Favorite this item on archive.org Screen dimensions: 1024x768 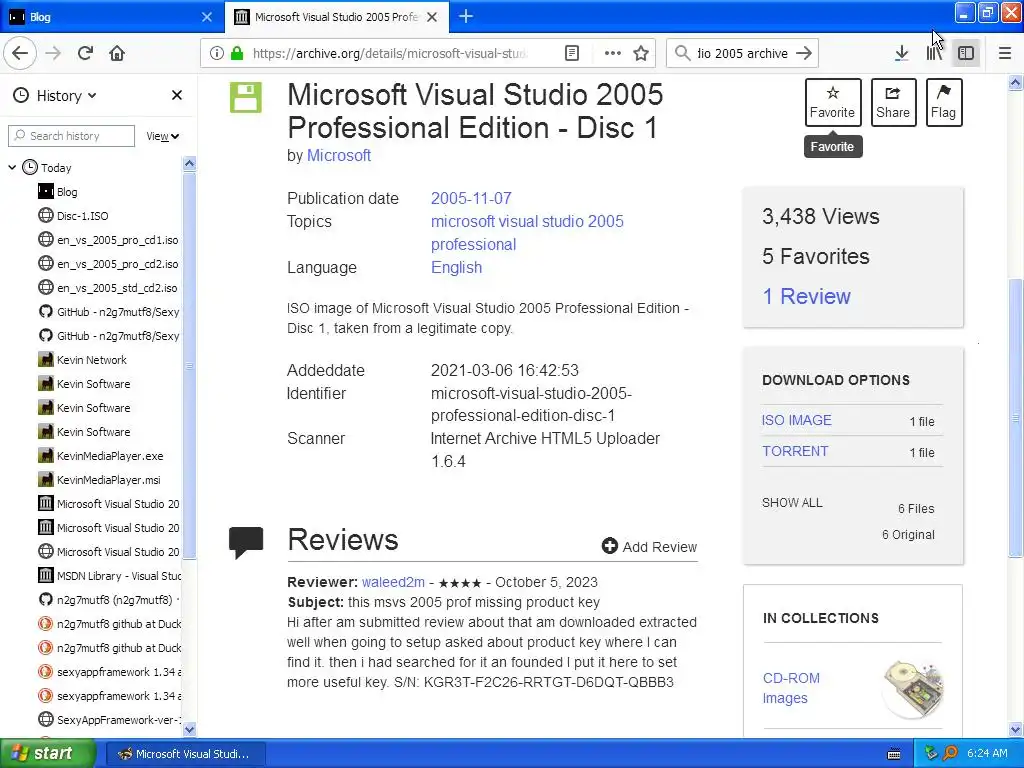tap(833, 102)
